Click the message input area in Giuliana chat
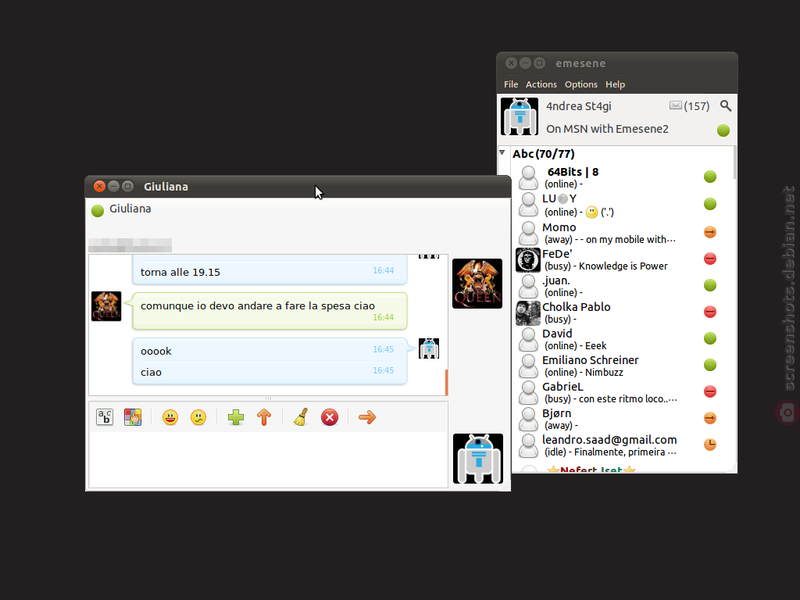The image size is (800, 600). pos(269,459)
